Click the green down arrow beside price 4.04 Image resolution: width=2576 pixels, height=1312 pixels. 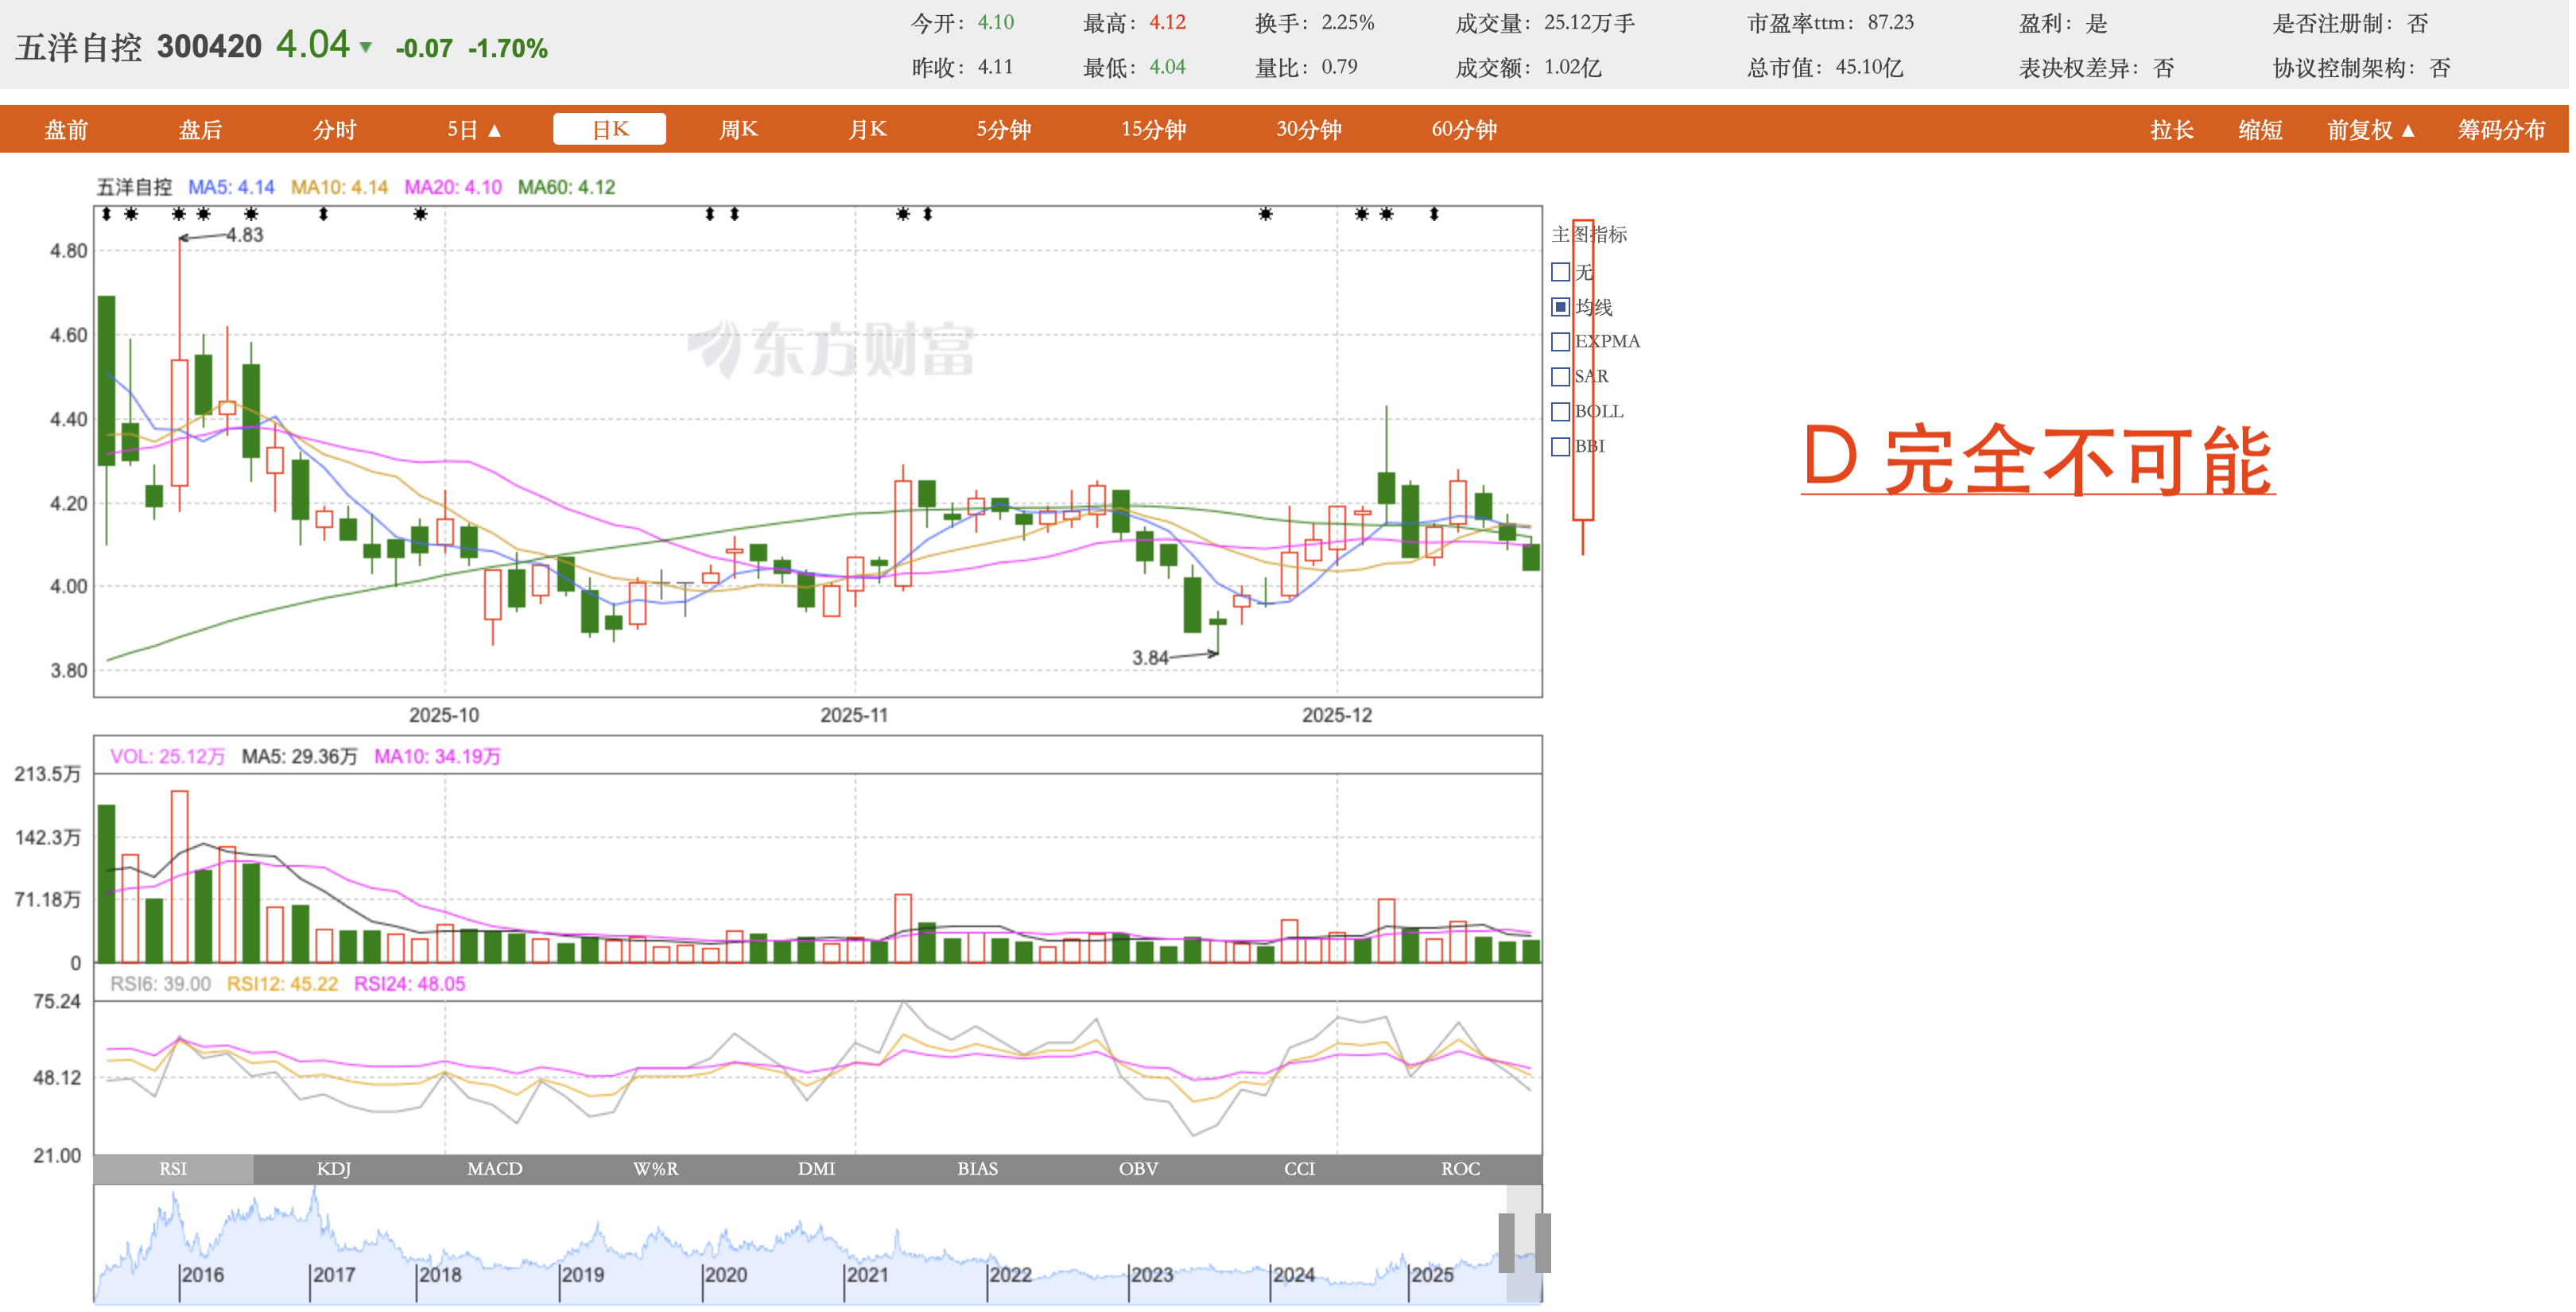click(x=366, y=47)
